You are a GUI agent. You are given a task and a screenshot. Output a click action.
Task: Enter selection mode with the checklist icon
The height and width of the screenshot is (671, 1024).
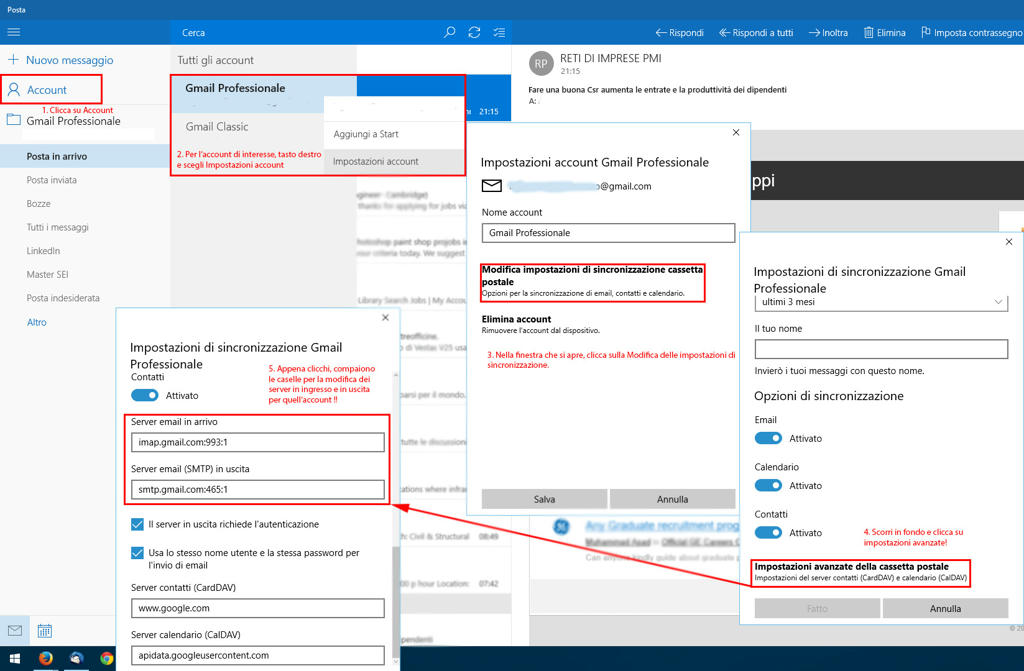499,32
